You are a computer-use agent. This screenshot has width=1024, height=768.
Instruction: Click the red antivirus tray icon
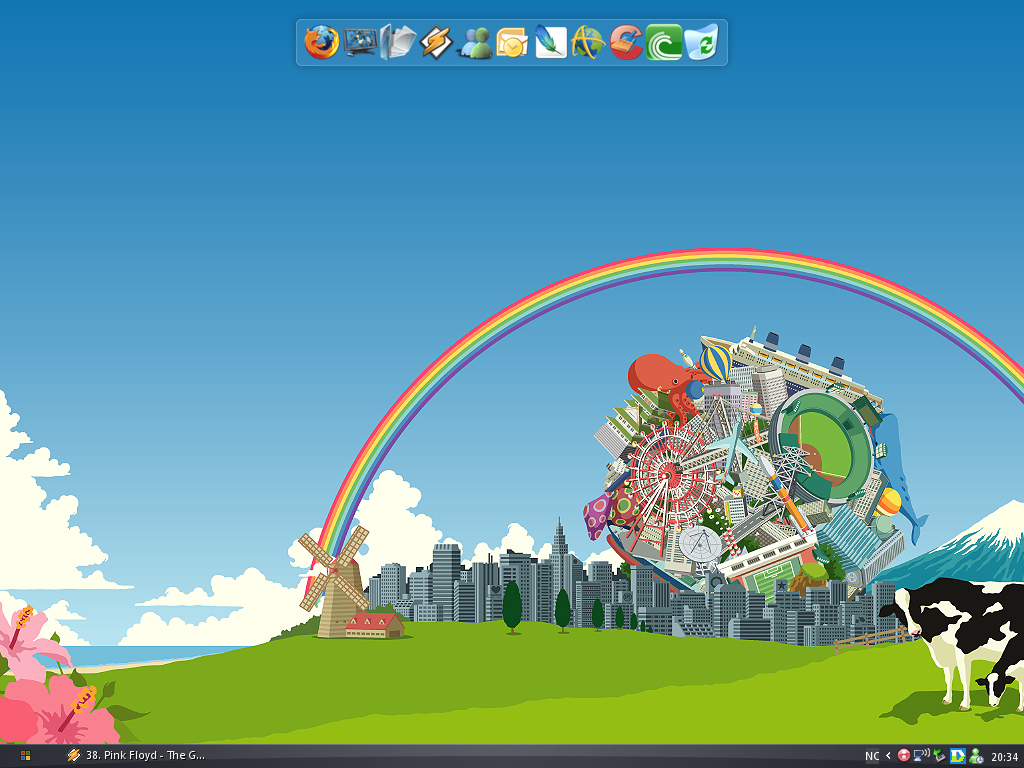tap(903, 756)
